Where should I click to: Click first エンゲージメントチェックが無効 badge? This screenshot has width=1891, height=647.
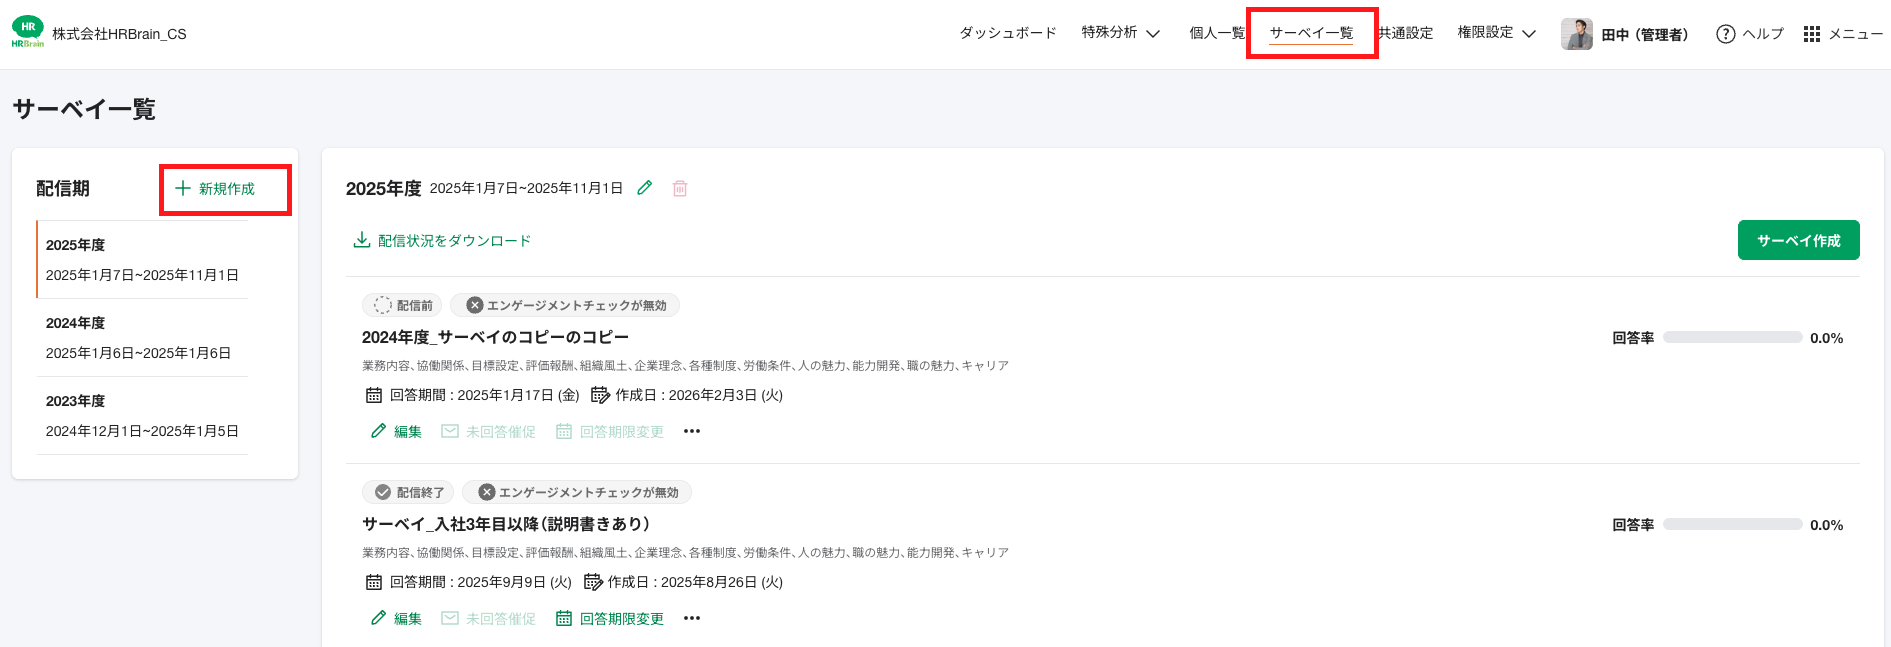coord(565,305)
